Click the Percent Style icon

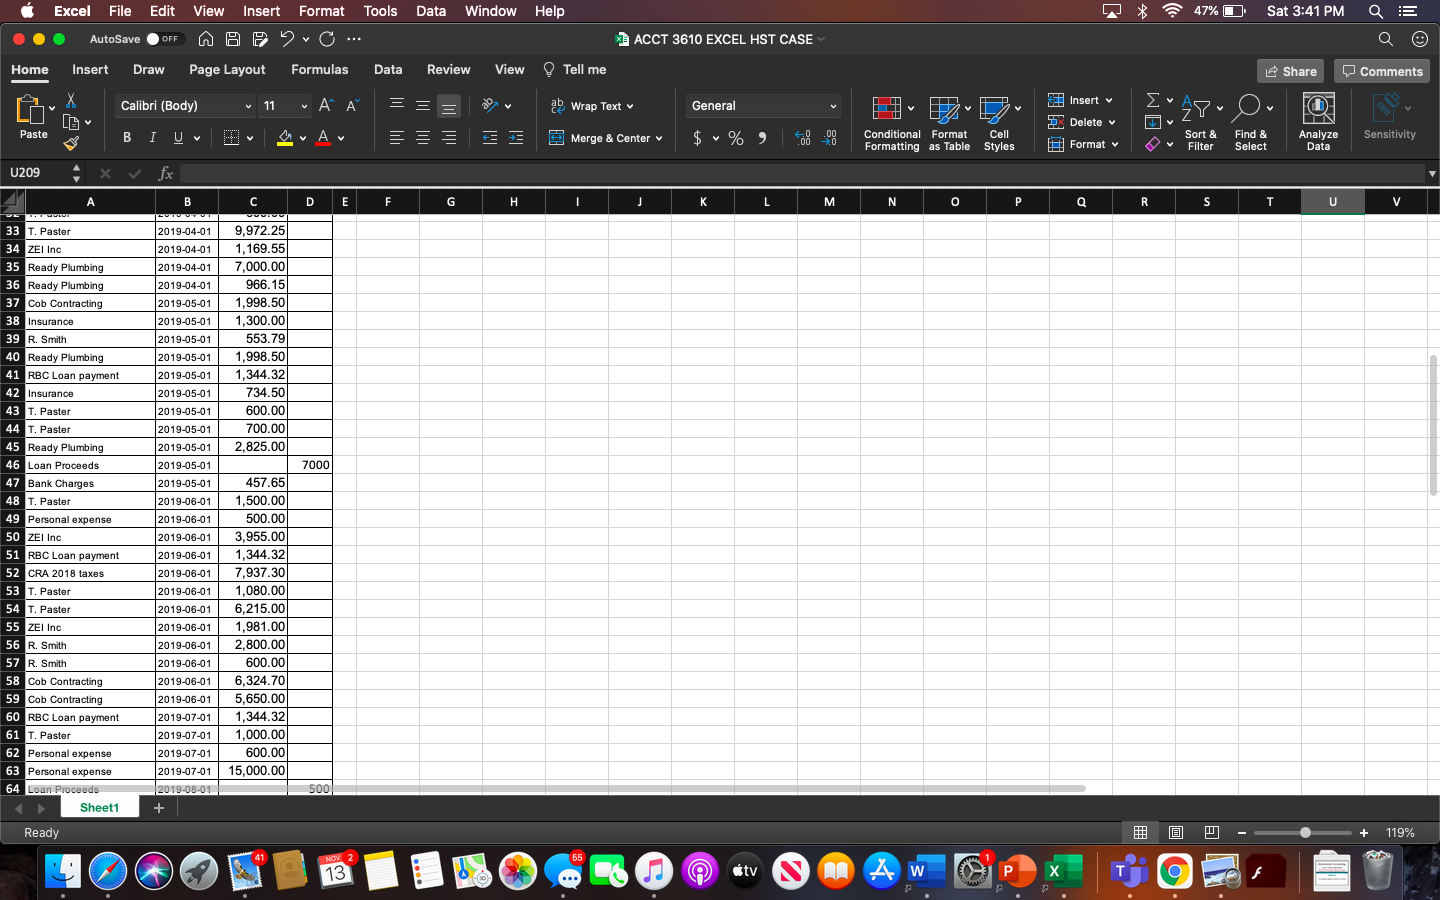(x=735, y=138)
